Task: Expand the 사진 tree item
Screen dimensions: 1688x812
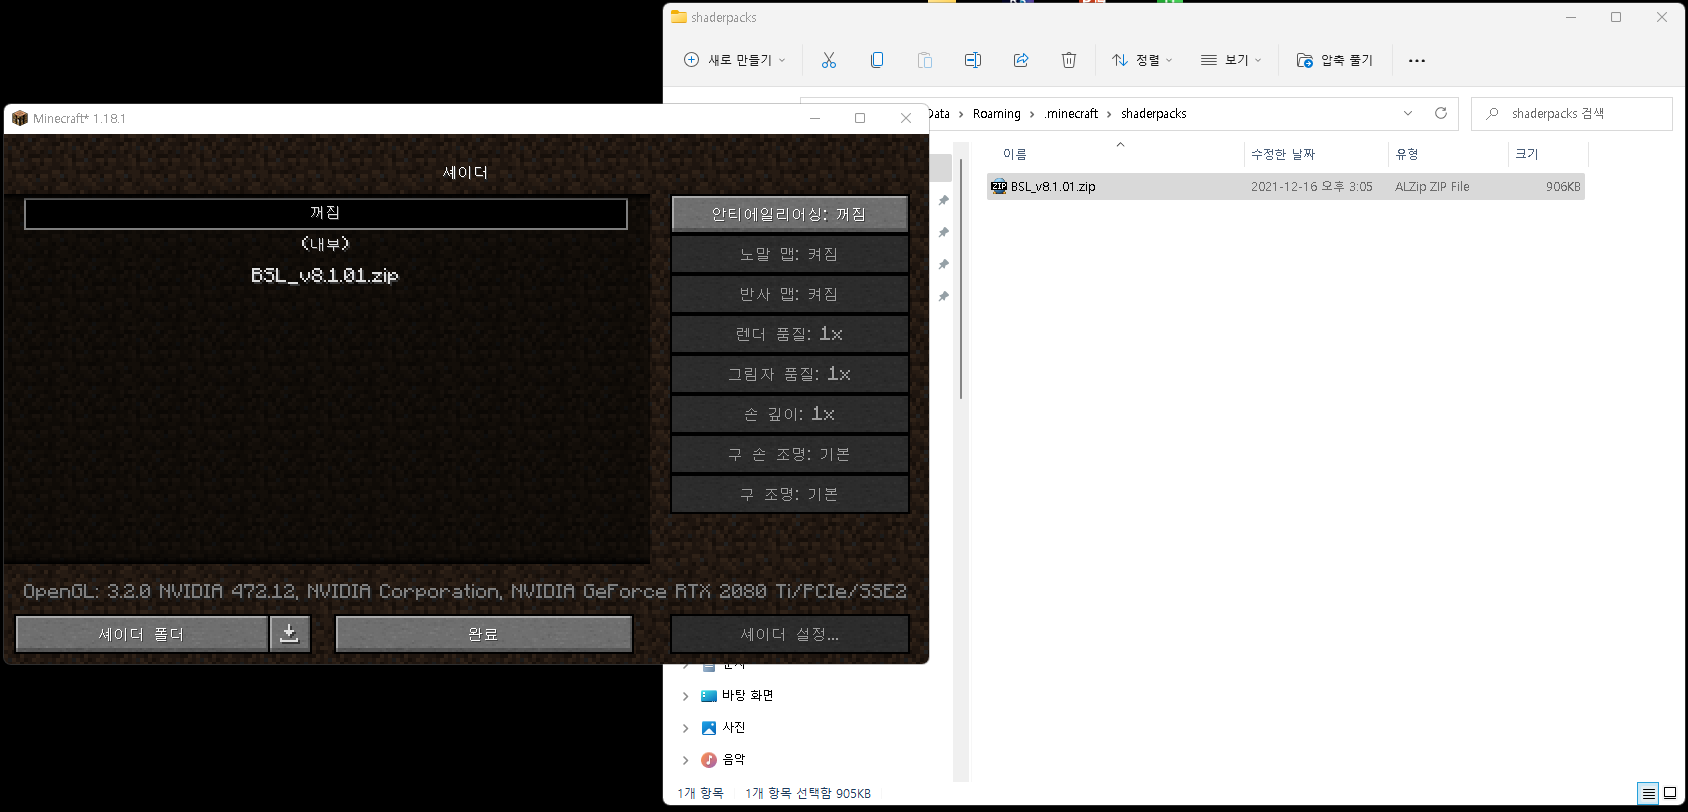Action: (685, 728)
